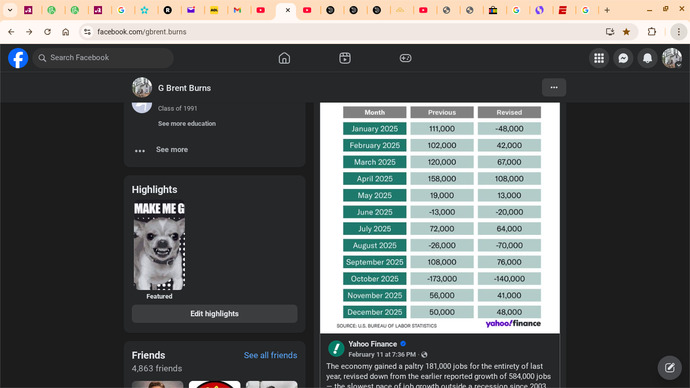Viewport: 690px width, 388px height.
Task: Switch to the blue star icon tab
Action: tap(144, 10)
